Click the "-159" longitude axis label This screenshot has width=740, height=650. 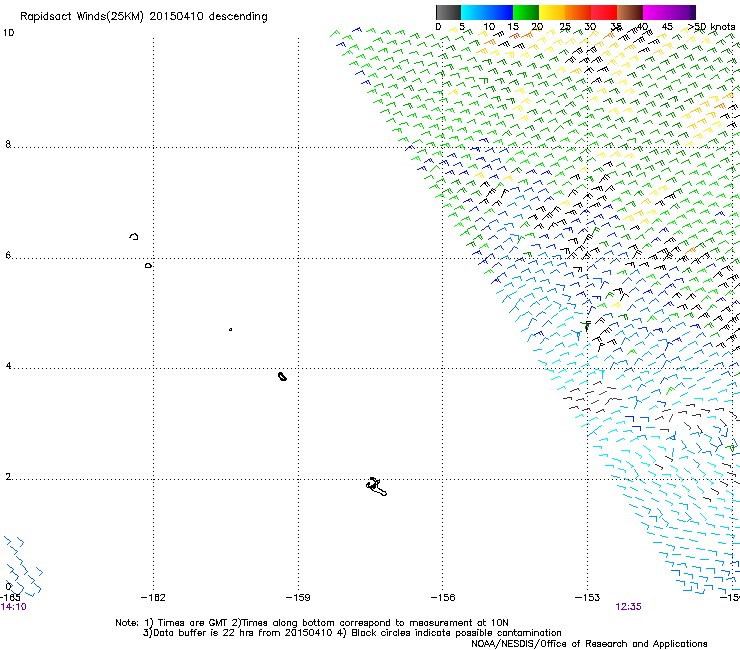[298, 598]
